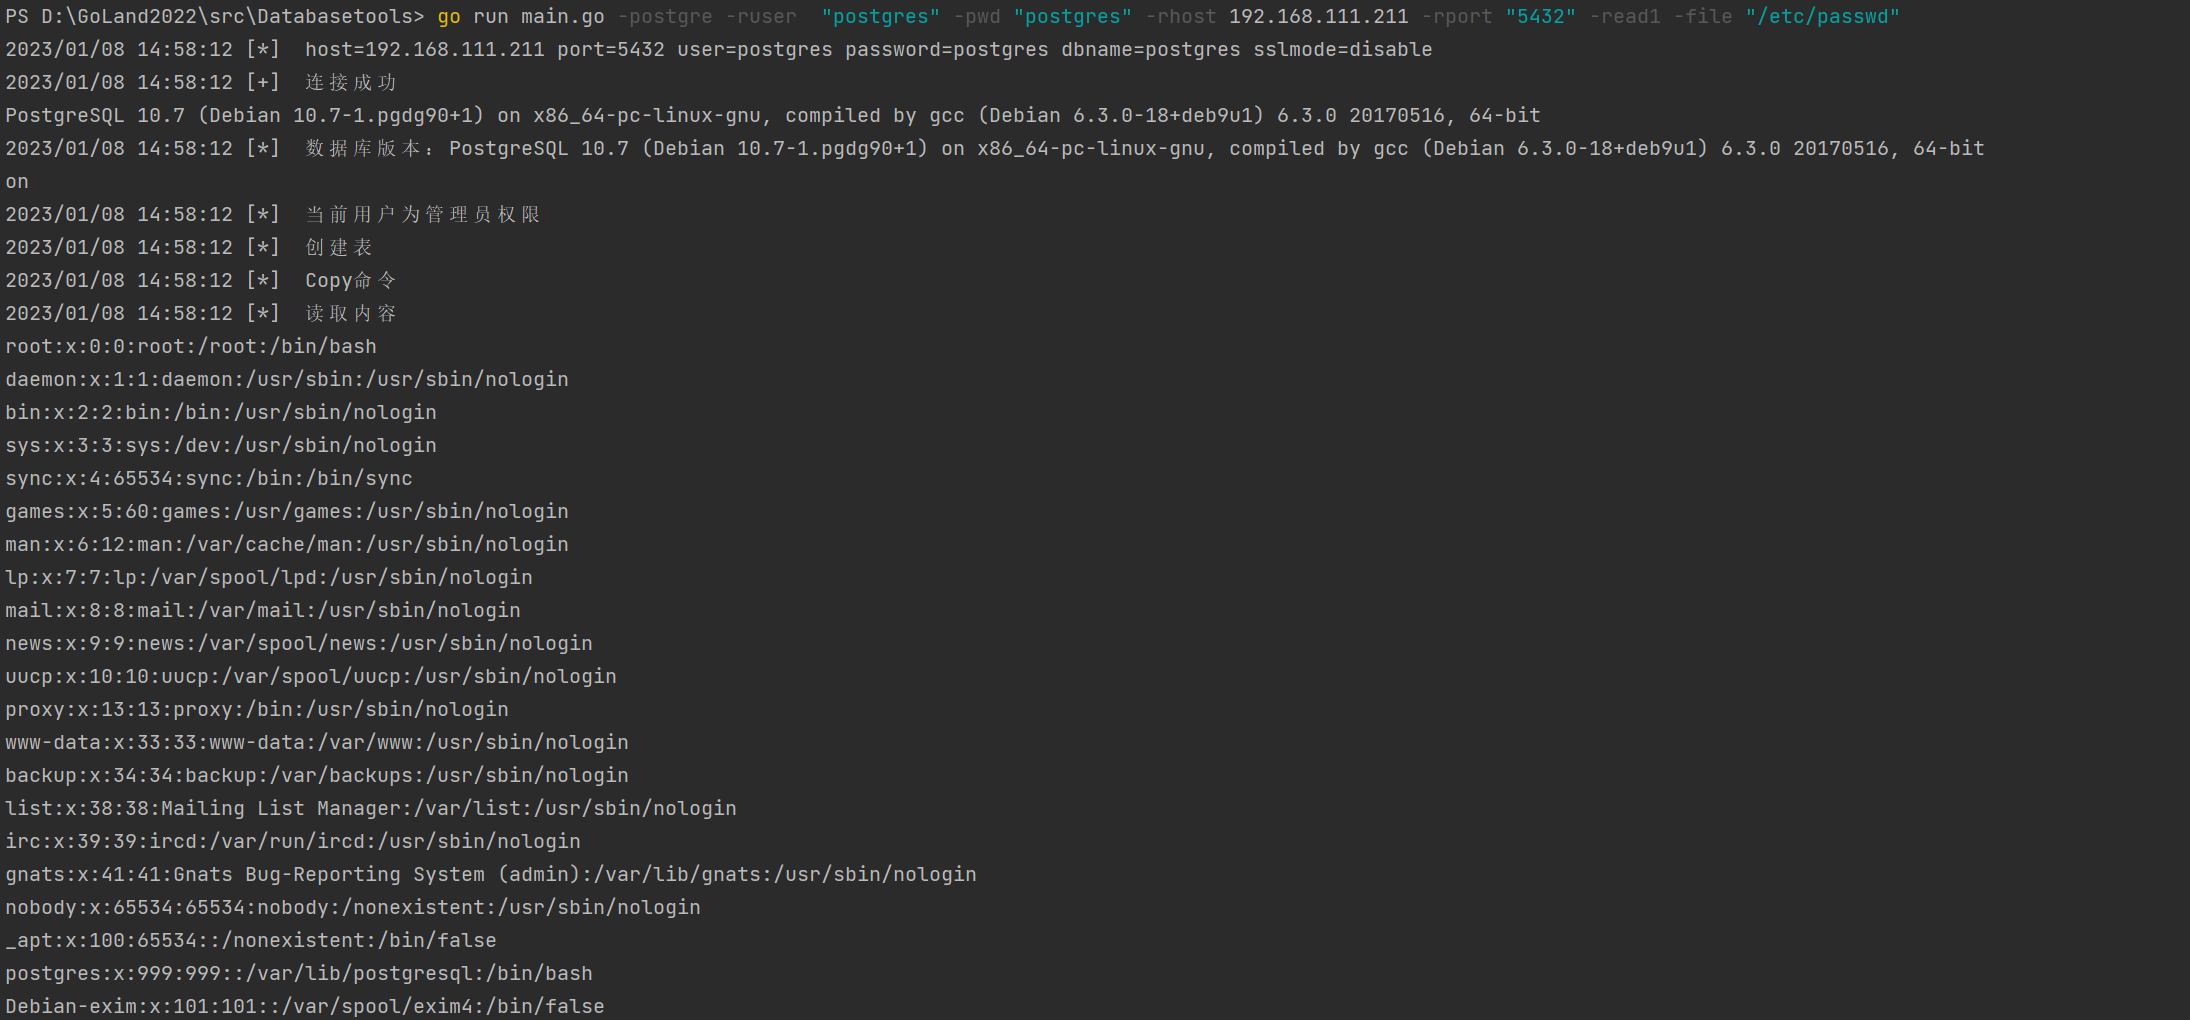Click the Debian-exim:x:101:101 passwd entry

(305, 1007)
